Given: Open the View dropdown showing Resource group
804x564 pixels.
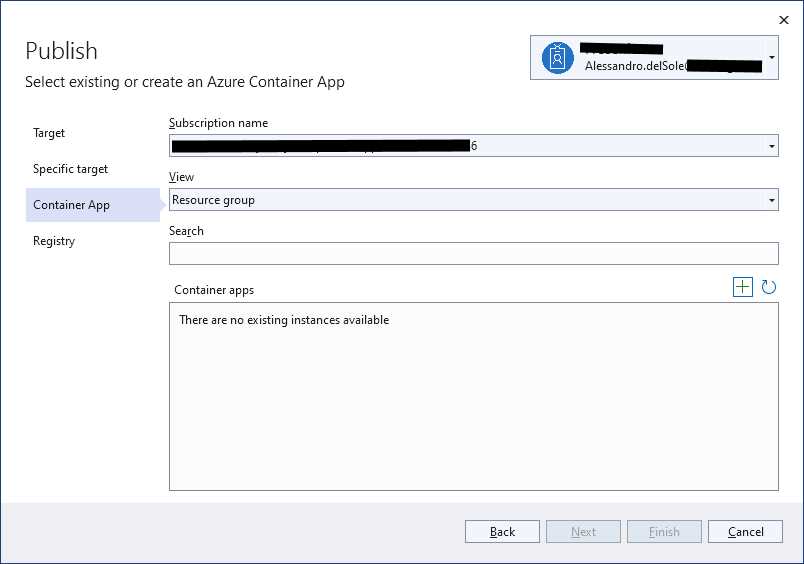Looking at the screenshot, I should pyautogui.click(x=474, y=199).
